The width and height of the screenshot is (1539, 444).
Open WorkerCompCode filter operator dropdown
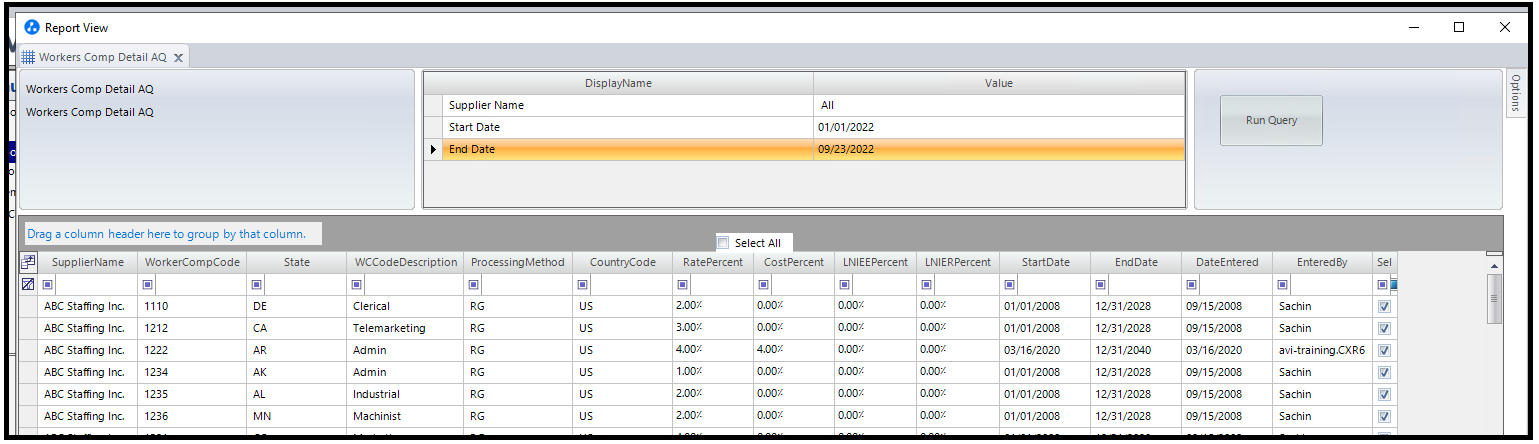coord(150,285)
